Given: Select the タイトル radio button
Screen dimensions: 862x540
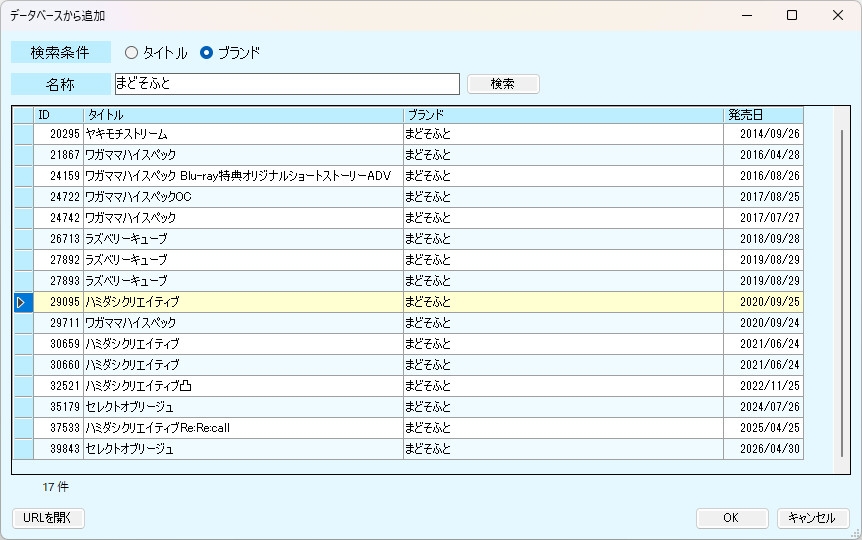Looking at the screenshot, I should coord(132,53).
